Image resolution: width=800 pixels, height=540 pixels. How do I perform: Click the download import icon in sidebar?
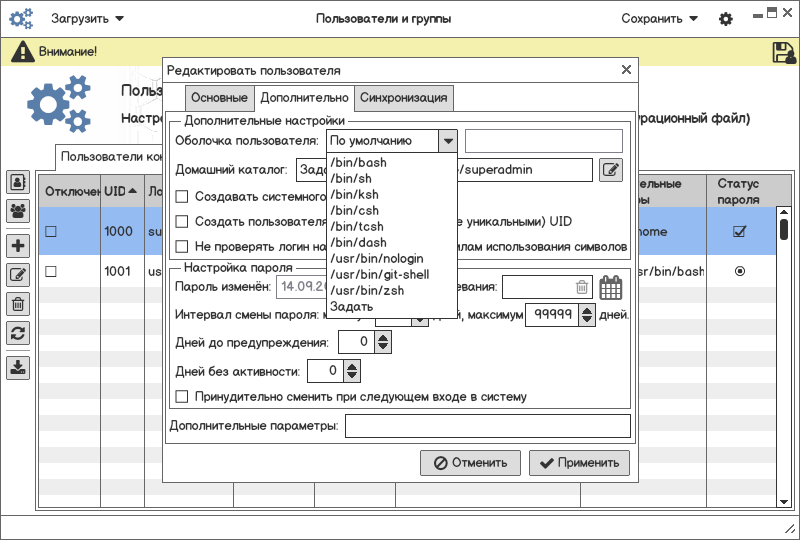pos(18,367)
